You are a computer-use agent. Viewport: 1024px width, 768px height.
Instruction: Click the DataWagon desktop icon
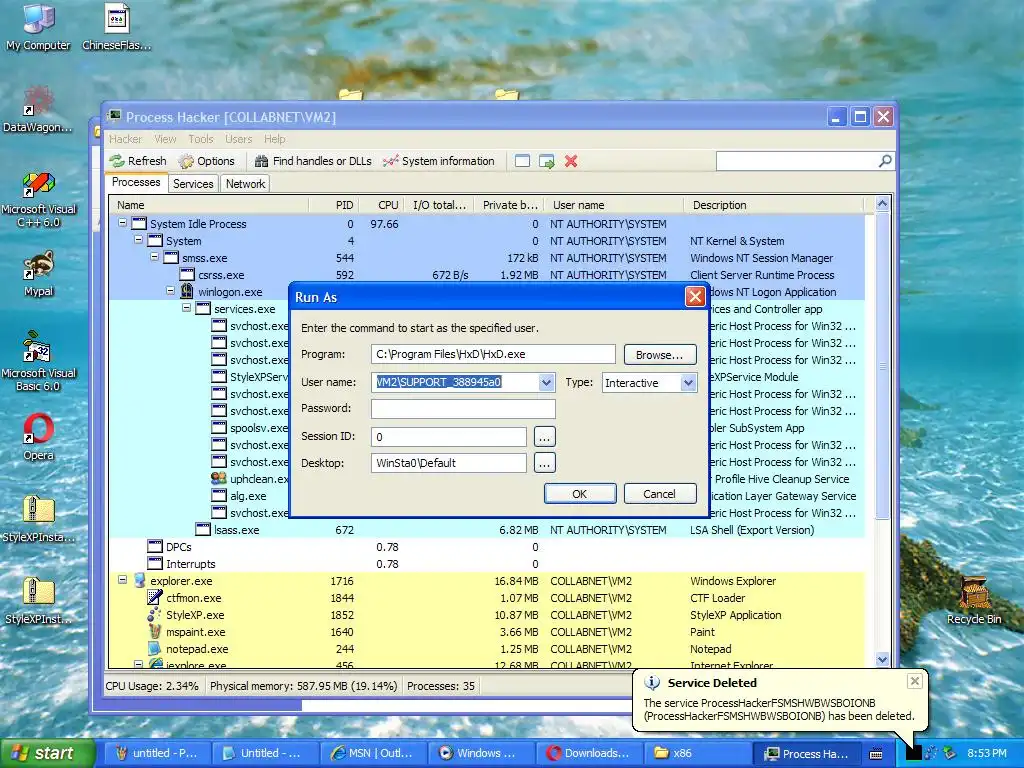pyautogui.click(x=38, y=109)
